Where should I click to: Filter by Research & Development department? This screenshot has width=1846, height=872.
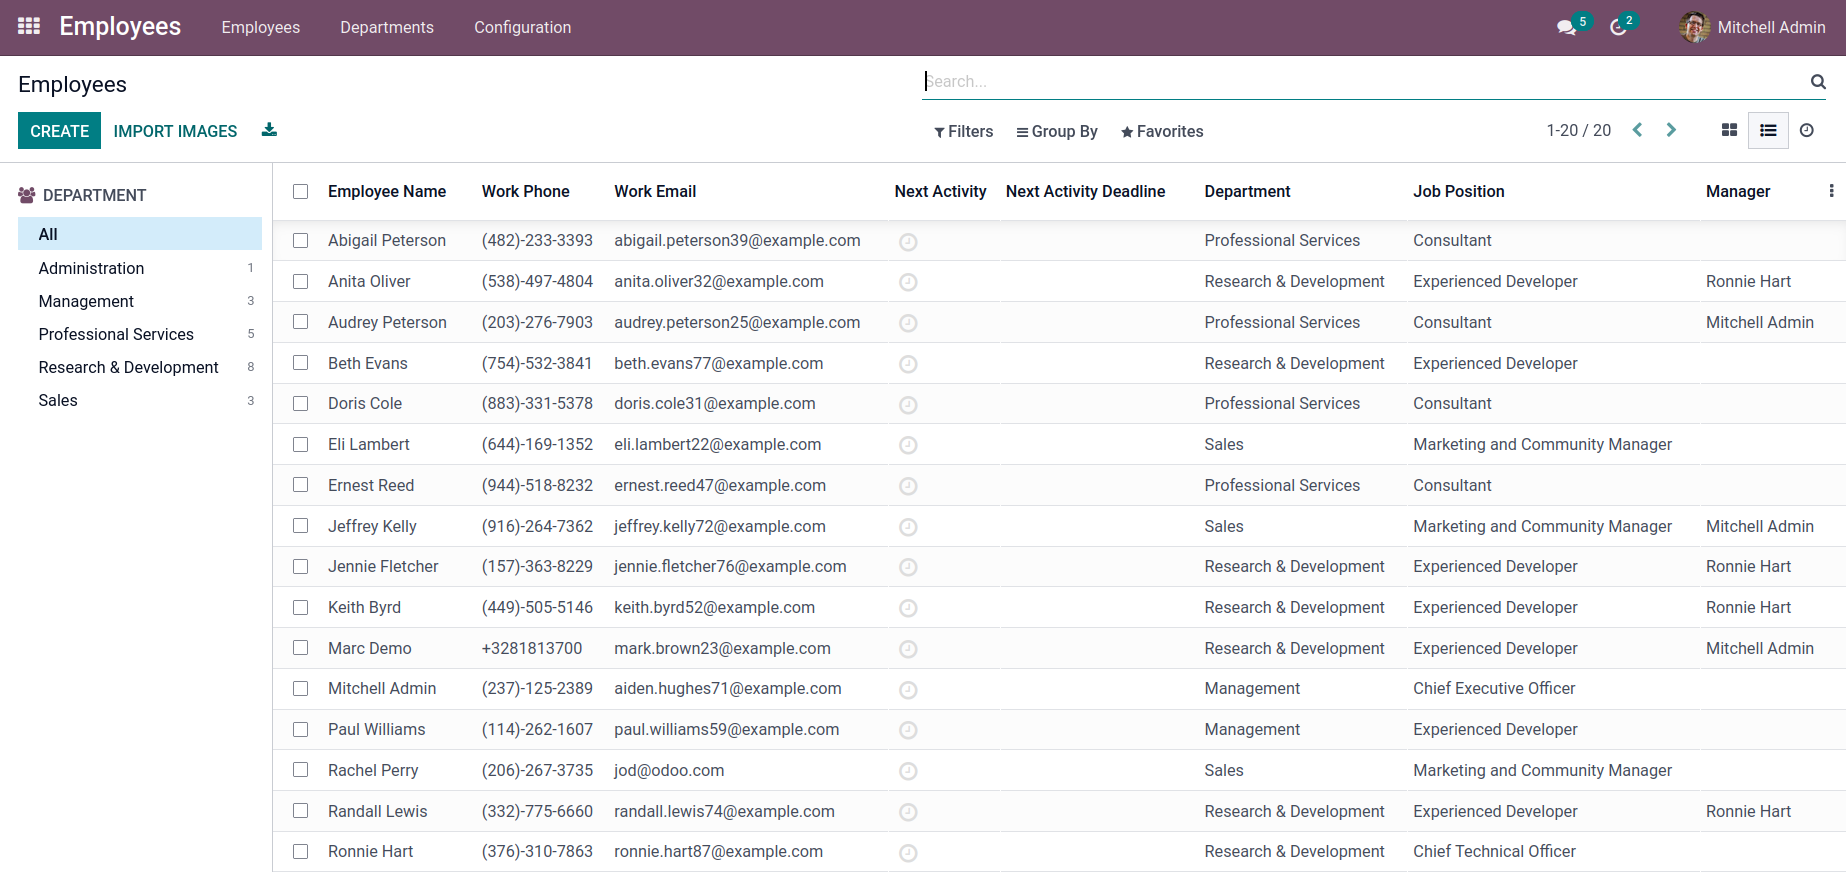coord(128,367)
